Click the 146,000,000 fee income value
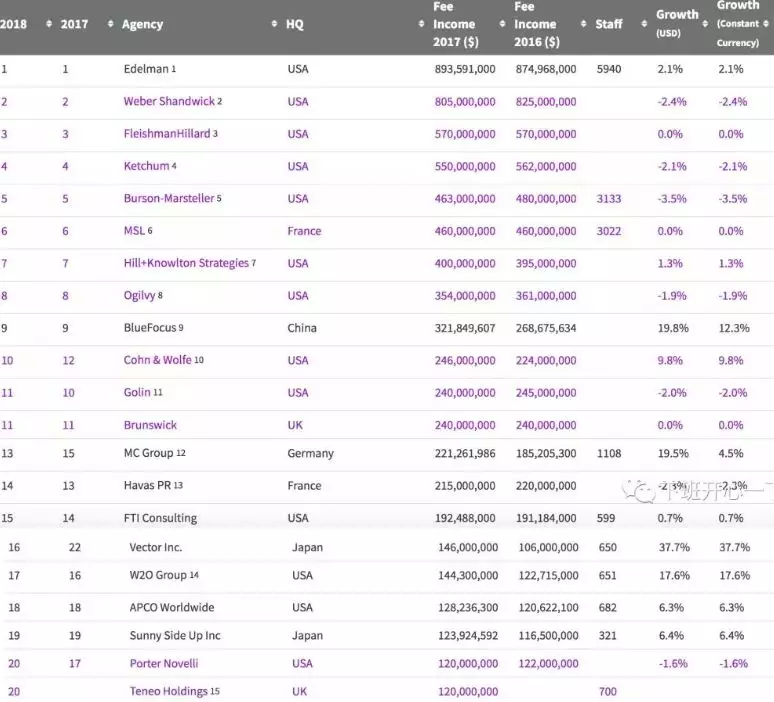The image size is (774, 702). pos(467,547)
